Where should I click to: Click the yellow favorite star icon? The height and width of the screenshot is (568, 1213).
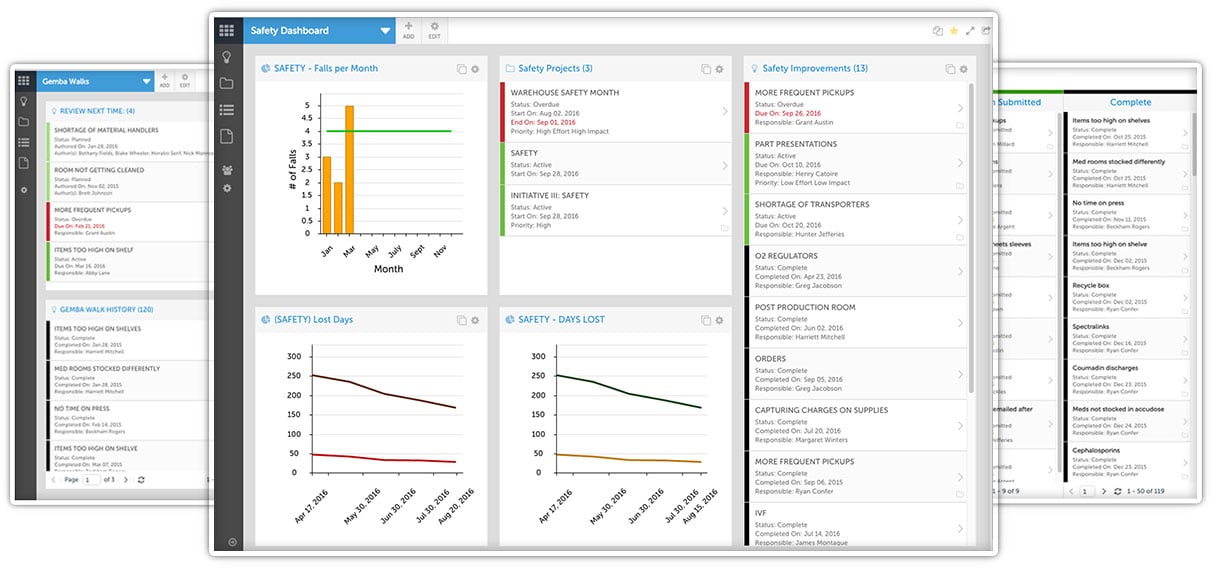(x=954, y=31)
